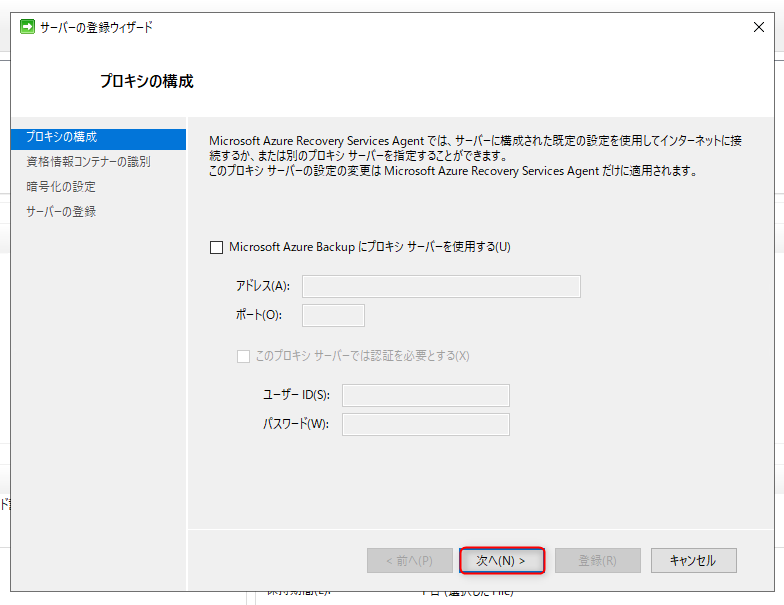The width and height of the screenshot is (784, 605).
Task: Toggle このプロキシ サーバーでは認証を必要とする checkbox
Action: click(244, 356)
